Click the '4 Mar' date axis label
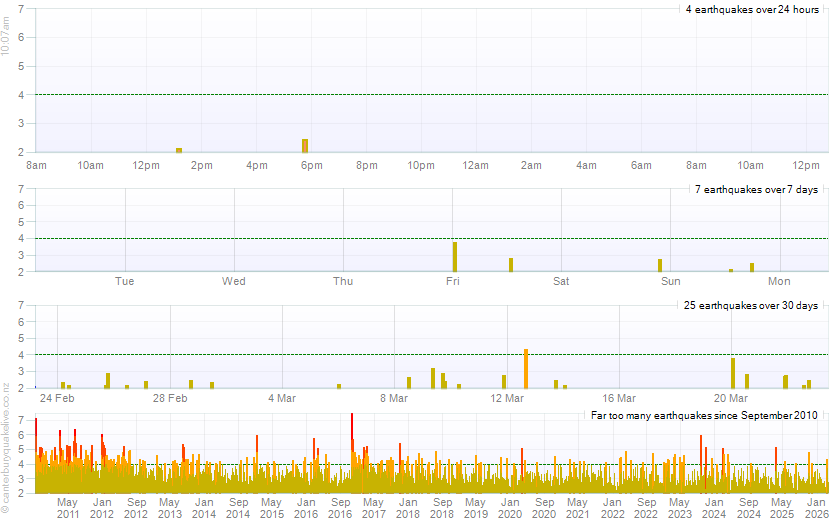The height and width of the screenshot is (530, 835). [x=282, y=398]
